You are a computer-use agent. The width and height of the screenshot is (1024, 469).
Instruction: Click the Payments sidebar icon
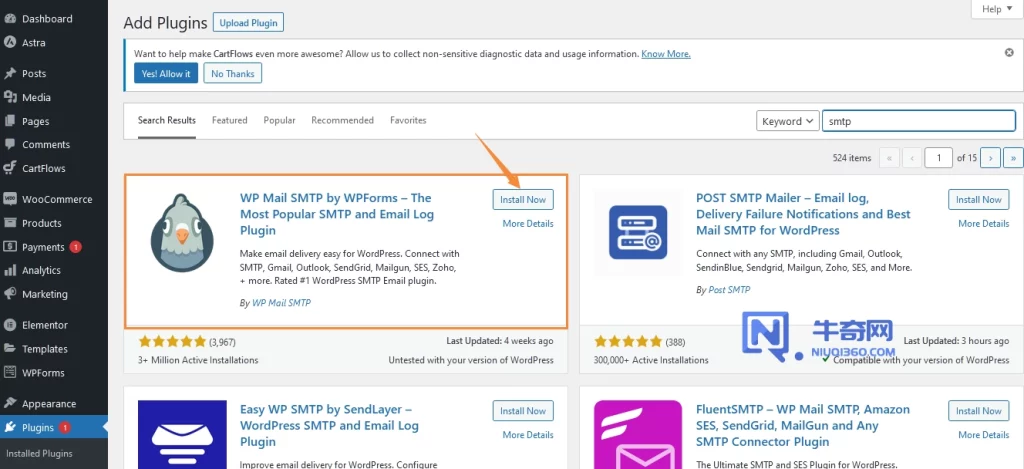[10, 247]
